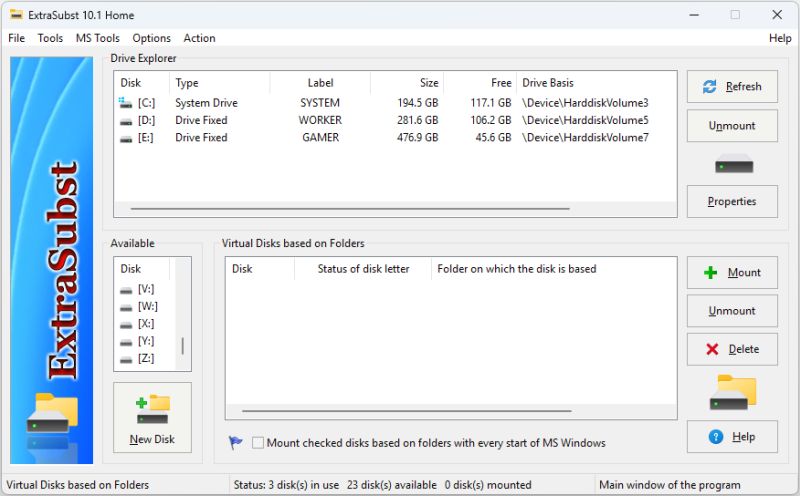
Task: Open Properties of the selected drive
Action: click(x=732, y=201)
